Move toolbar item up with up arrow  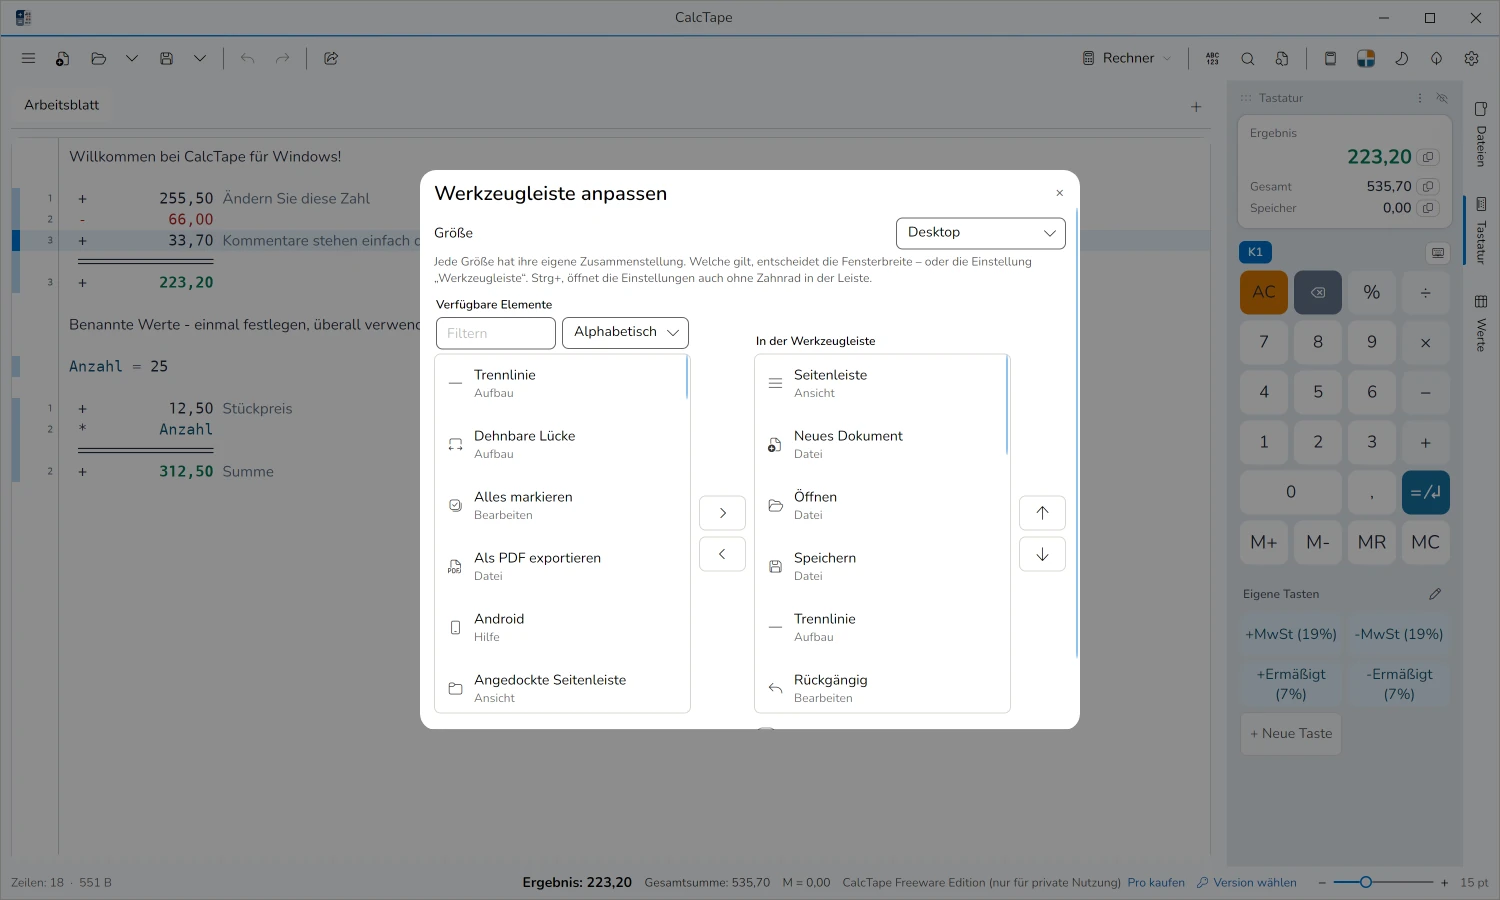(x=1042, y=513)
